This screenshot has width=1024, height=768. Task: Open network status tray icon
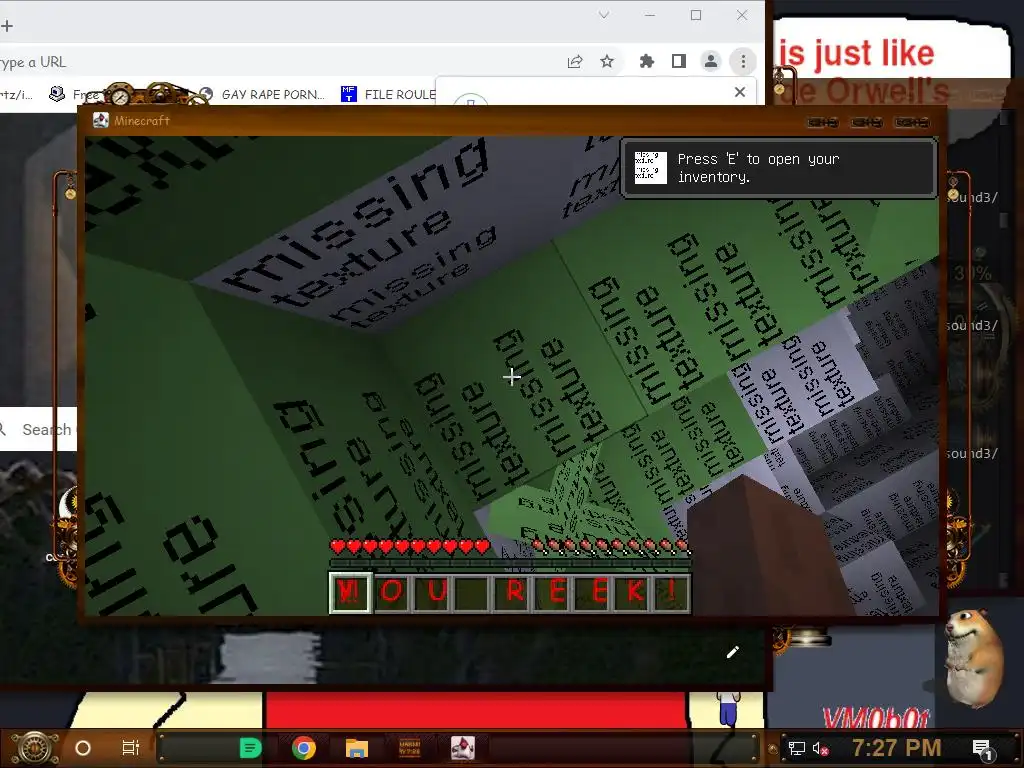pos(797,748)
